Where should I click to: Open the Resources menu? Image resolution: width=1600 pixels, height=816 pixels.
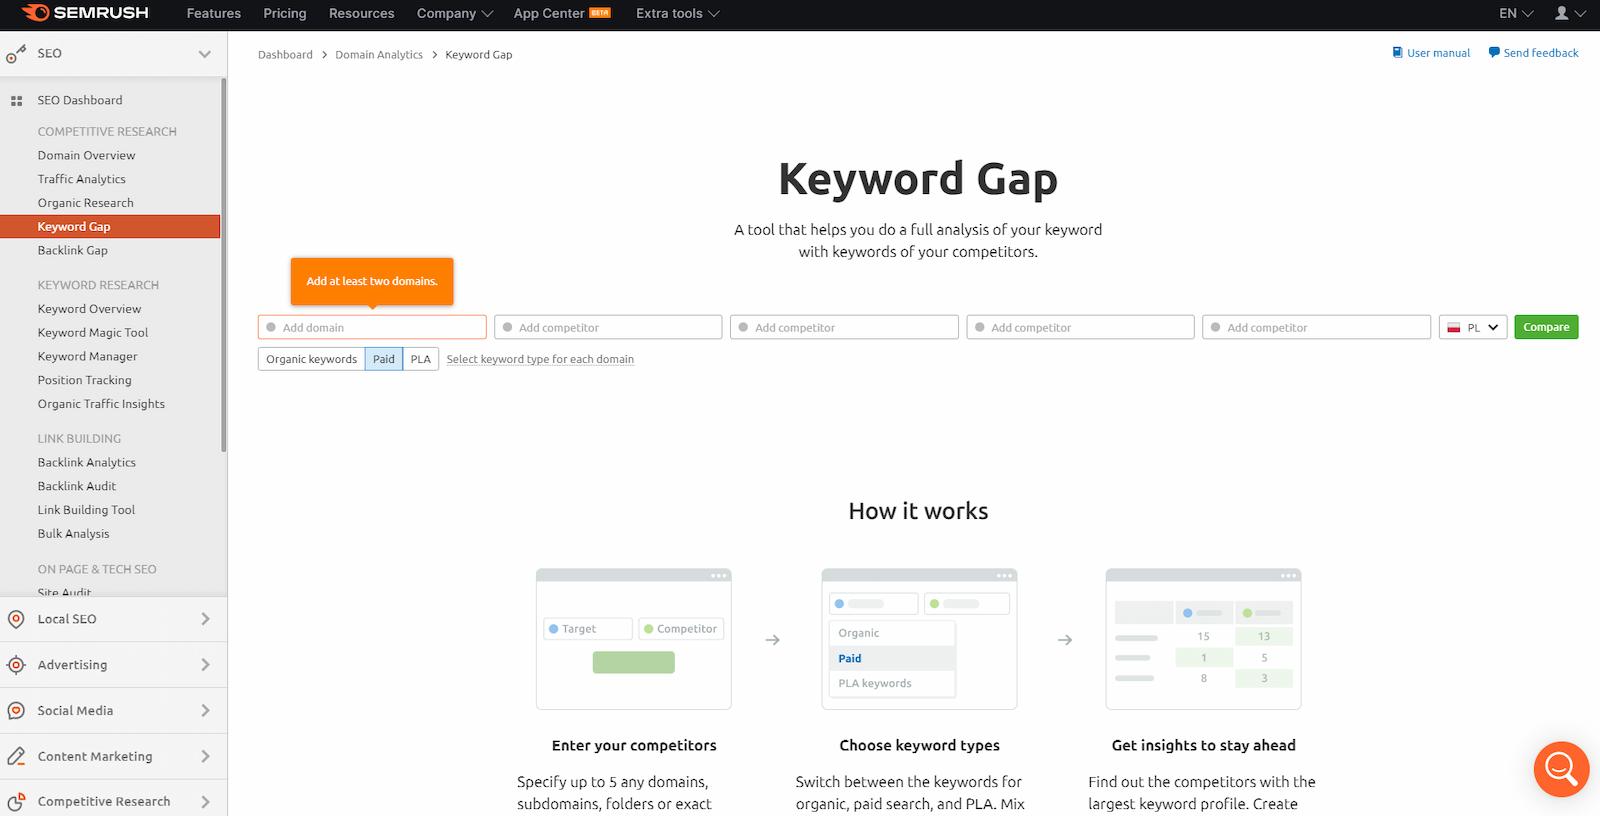pos(362,13)
